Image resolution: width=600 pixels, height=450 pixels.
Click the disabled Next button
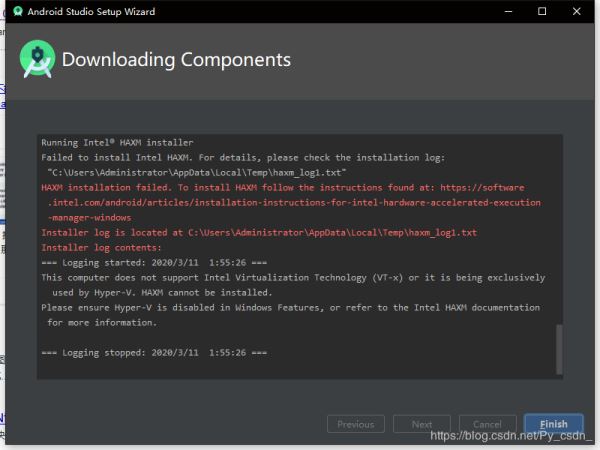click(x=422, y=424)
